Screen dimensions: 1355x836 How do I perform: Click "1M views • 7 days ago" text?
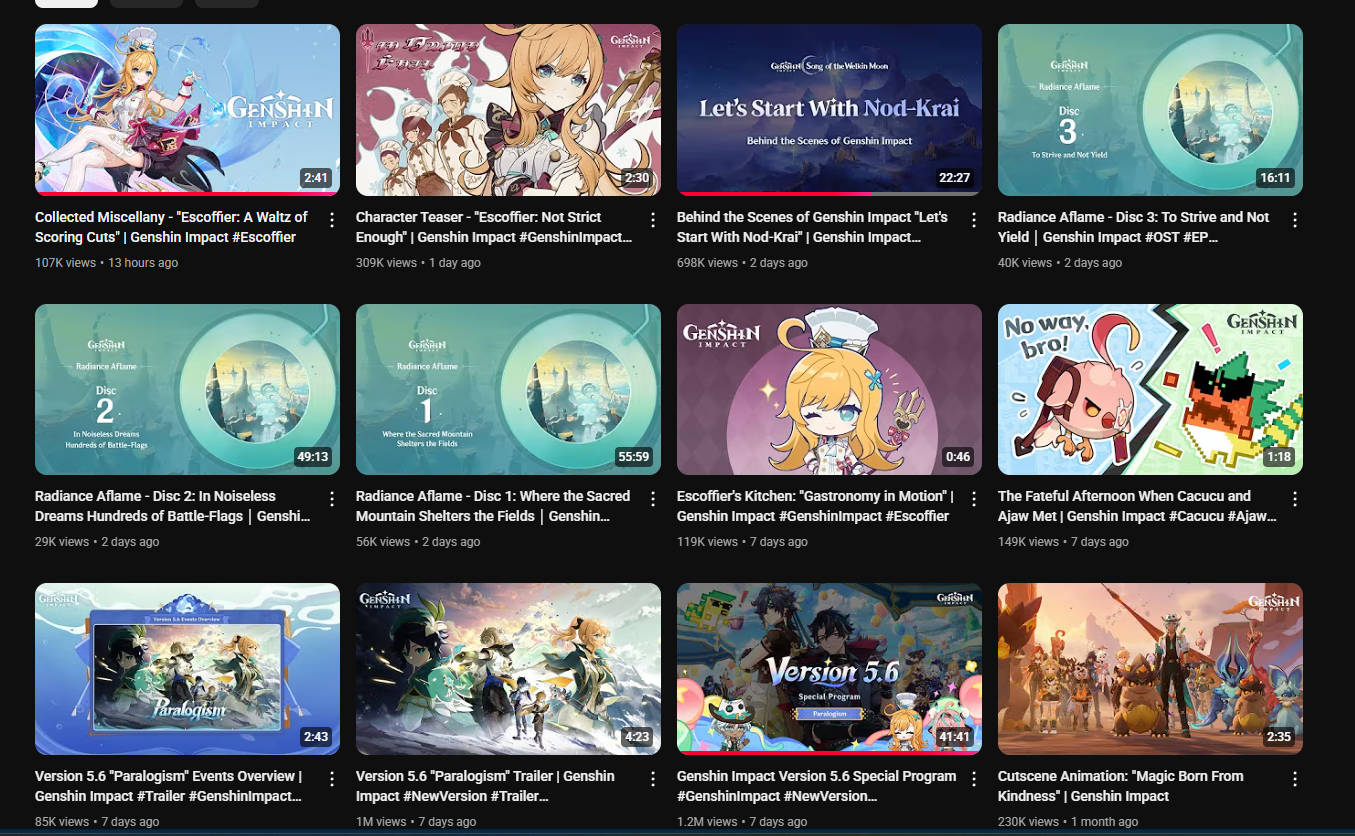[415, 822]
